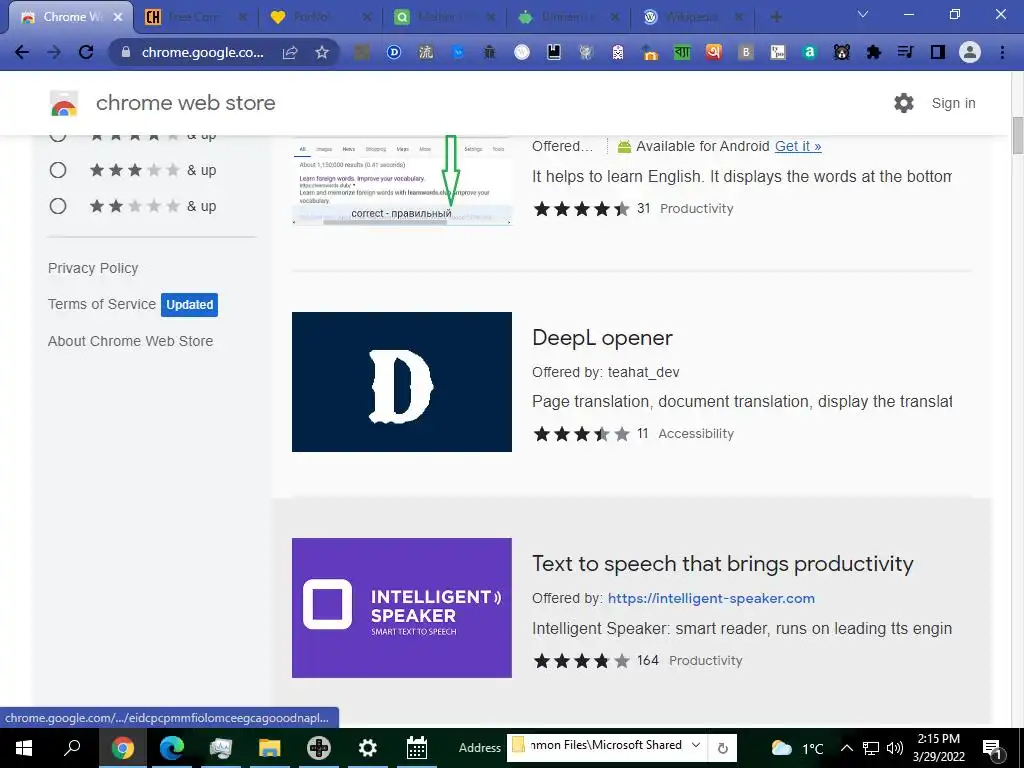Open About Chrome Web Store link
1024x768 pixels.
pos(131,341)
